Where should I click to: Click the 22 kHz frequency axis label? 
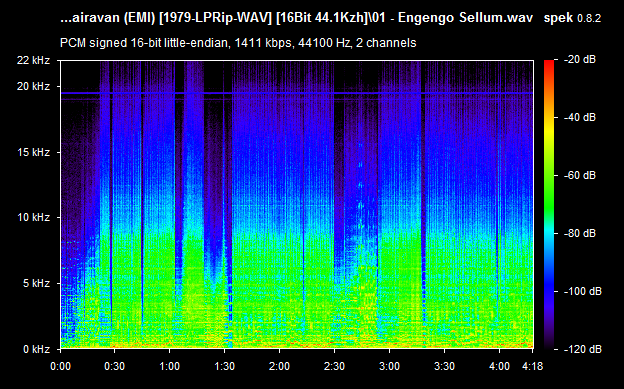33,61
